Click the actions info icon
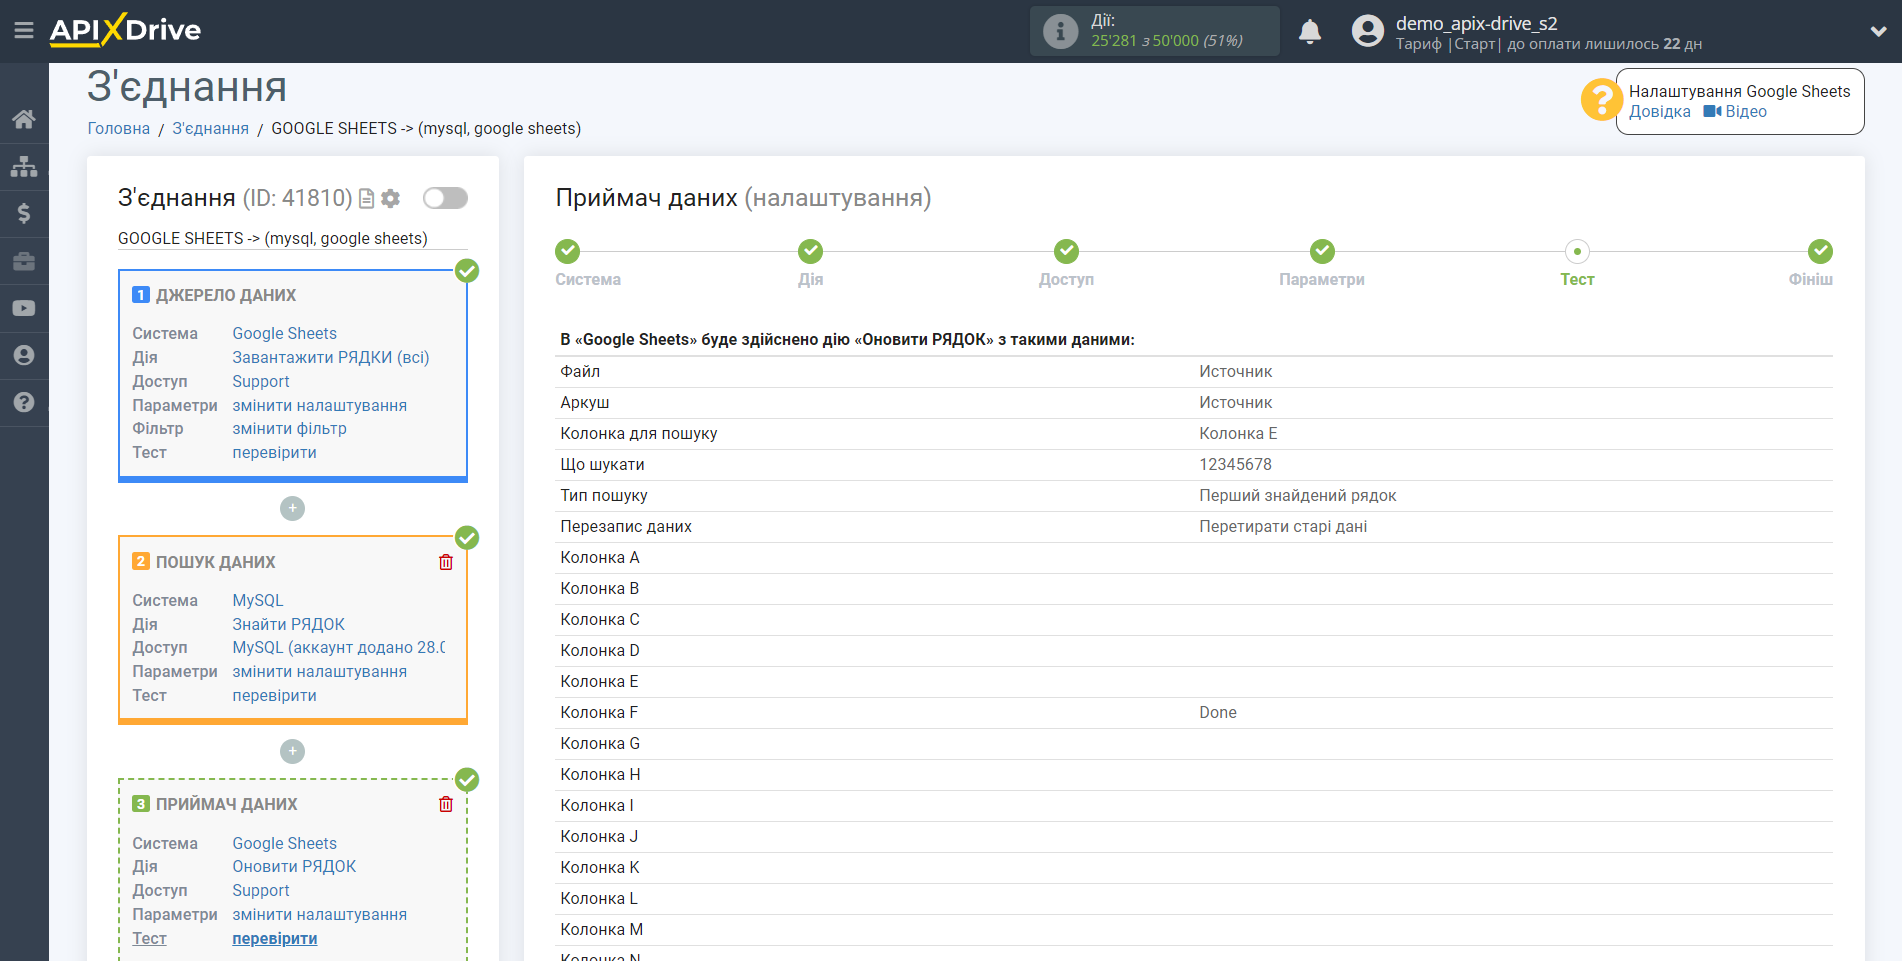 pyautogui.click(x=1060, y=31)
